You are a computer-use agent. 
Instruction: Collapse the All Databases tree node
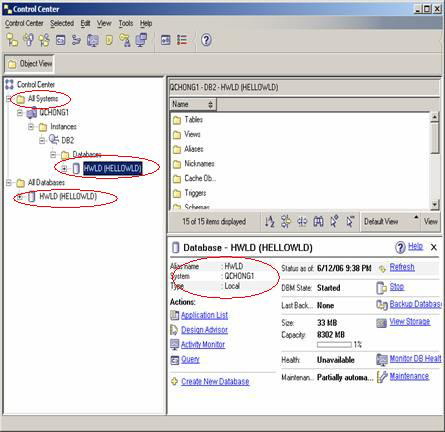click(9, 182)
